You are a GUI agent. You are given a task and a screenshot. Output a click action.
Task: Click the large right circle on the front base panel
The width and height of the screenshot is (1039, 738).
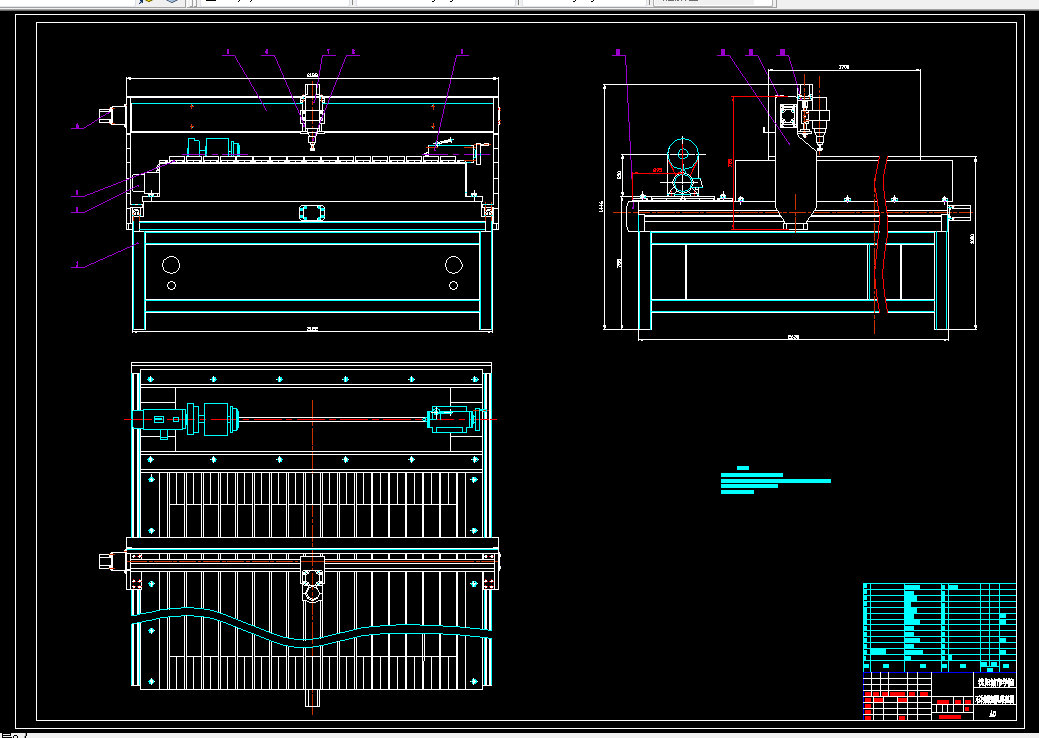(x=454, y=265)
